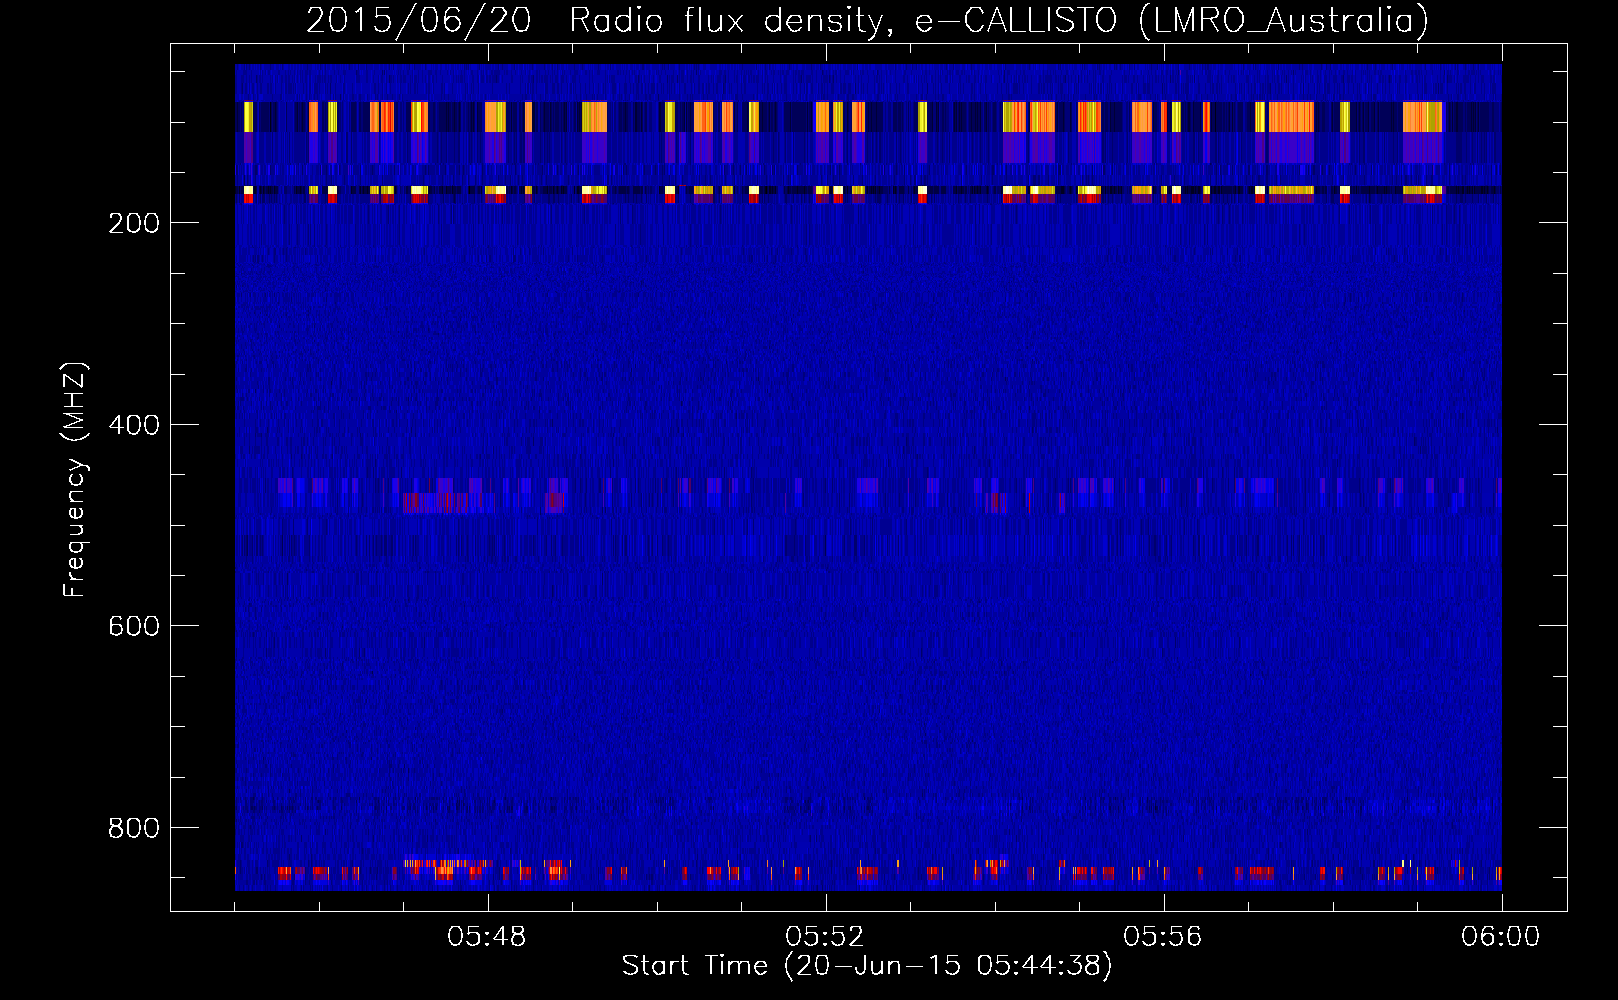Click the 'Frequency (MHZ)' axis label
The height and width of the screenshot is (1000, 1618).
point(74,480)
